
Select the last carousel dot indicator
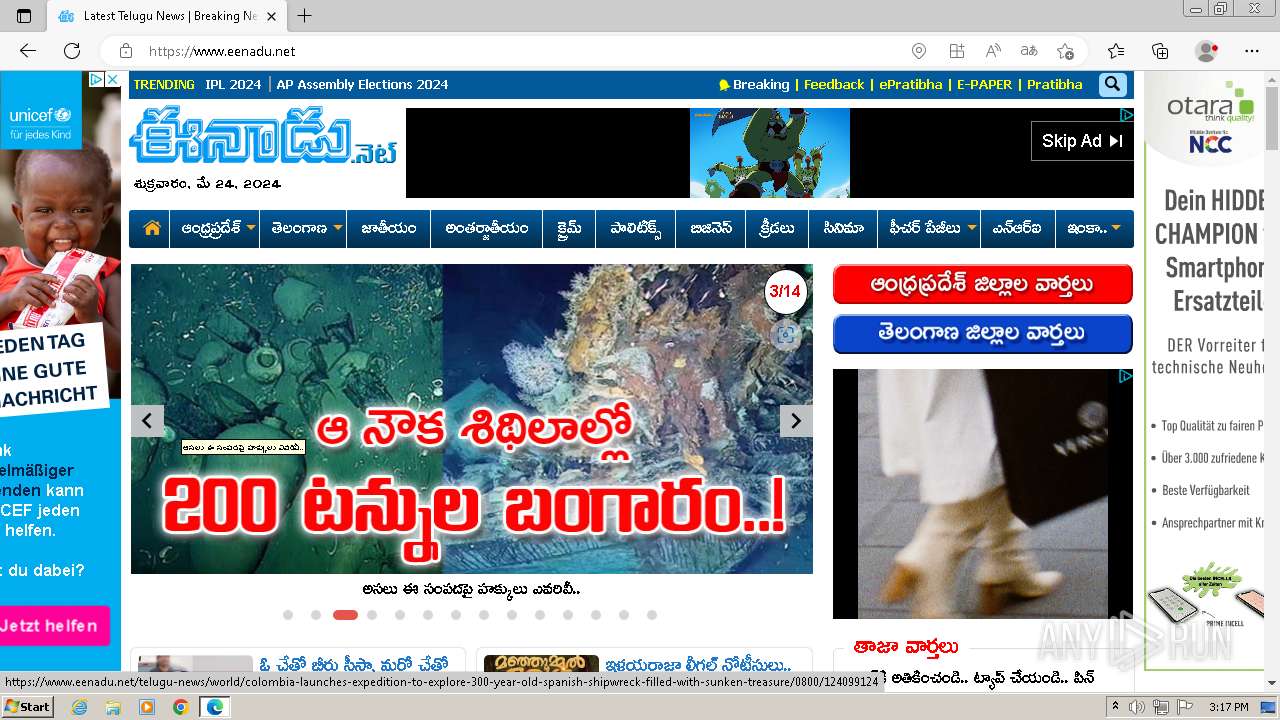tap(652, 615)
